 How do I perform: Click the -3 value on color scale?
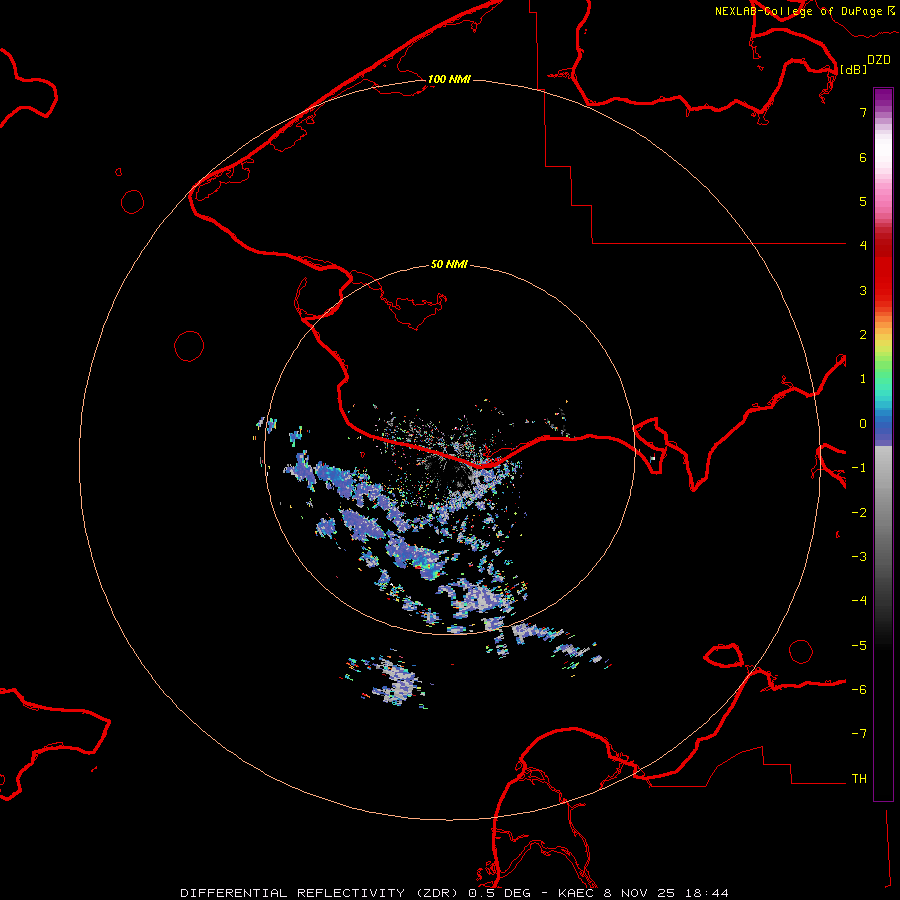[x=859, y=557]
